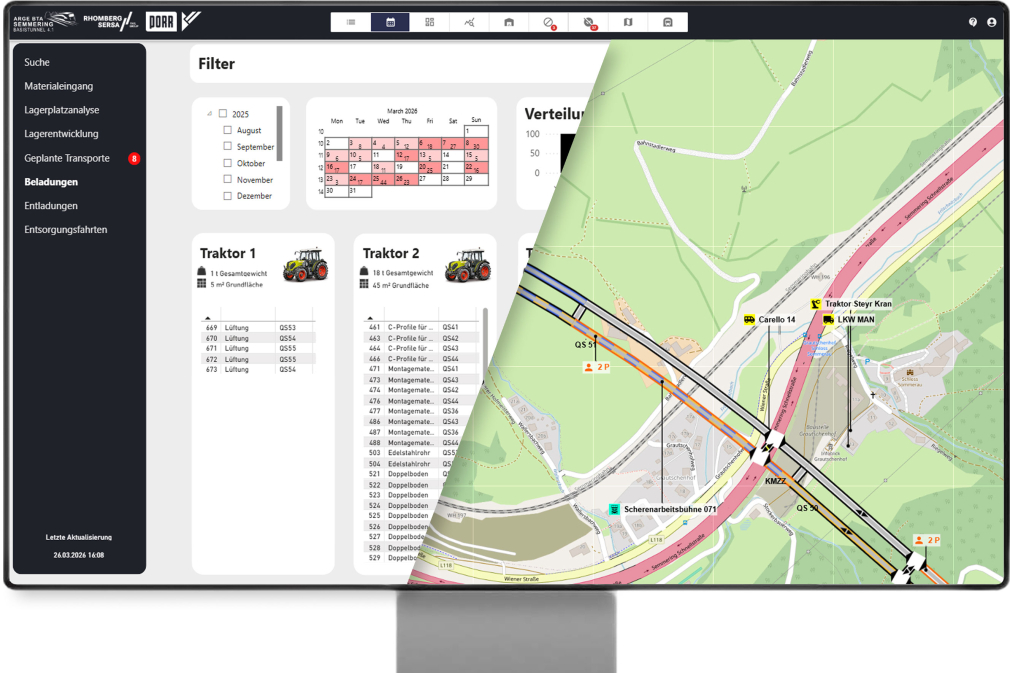Click sort arrow above Traktor 1 table
Image resolution: width=1010 pixels, height=673 pixels.
[207, 318]
